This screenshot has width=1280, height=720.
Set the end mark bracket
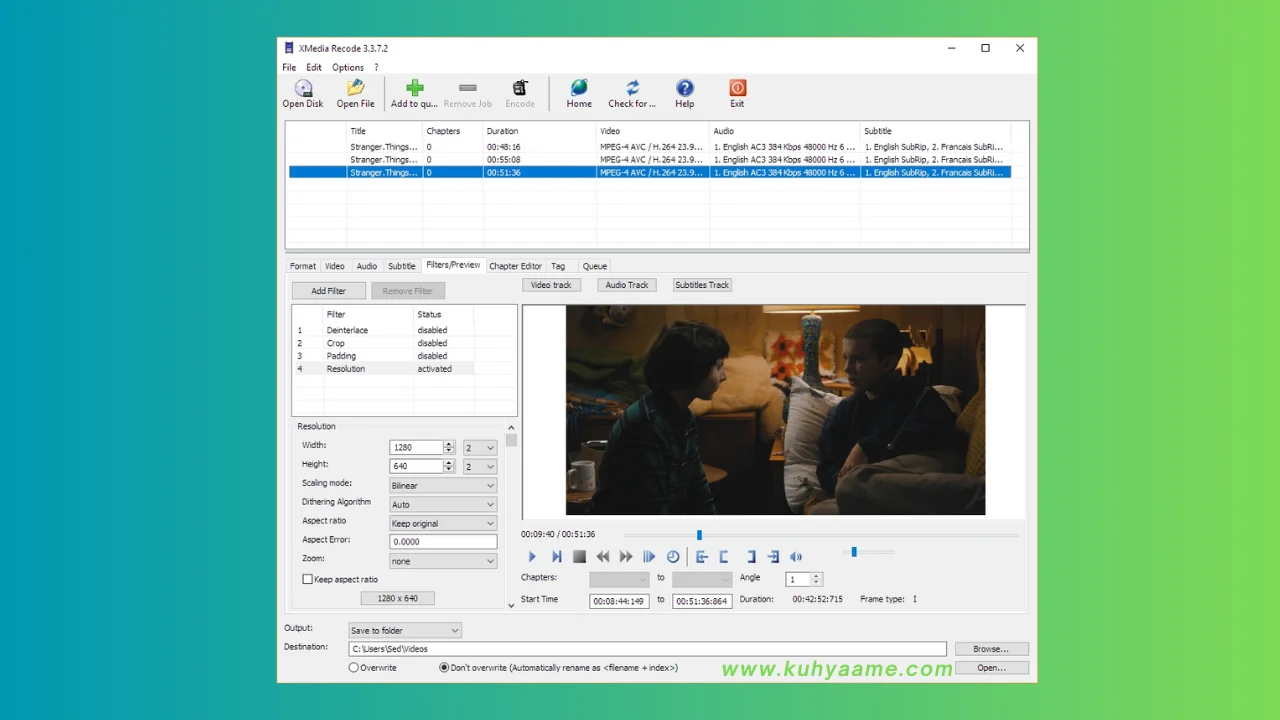pos(750,557)
